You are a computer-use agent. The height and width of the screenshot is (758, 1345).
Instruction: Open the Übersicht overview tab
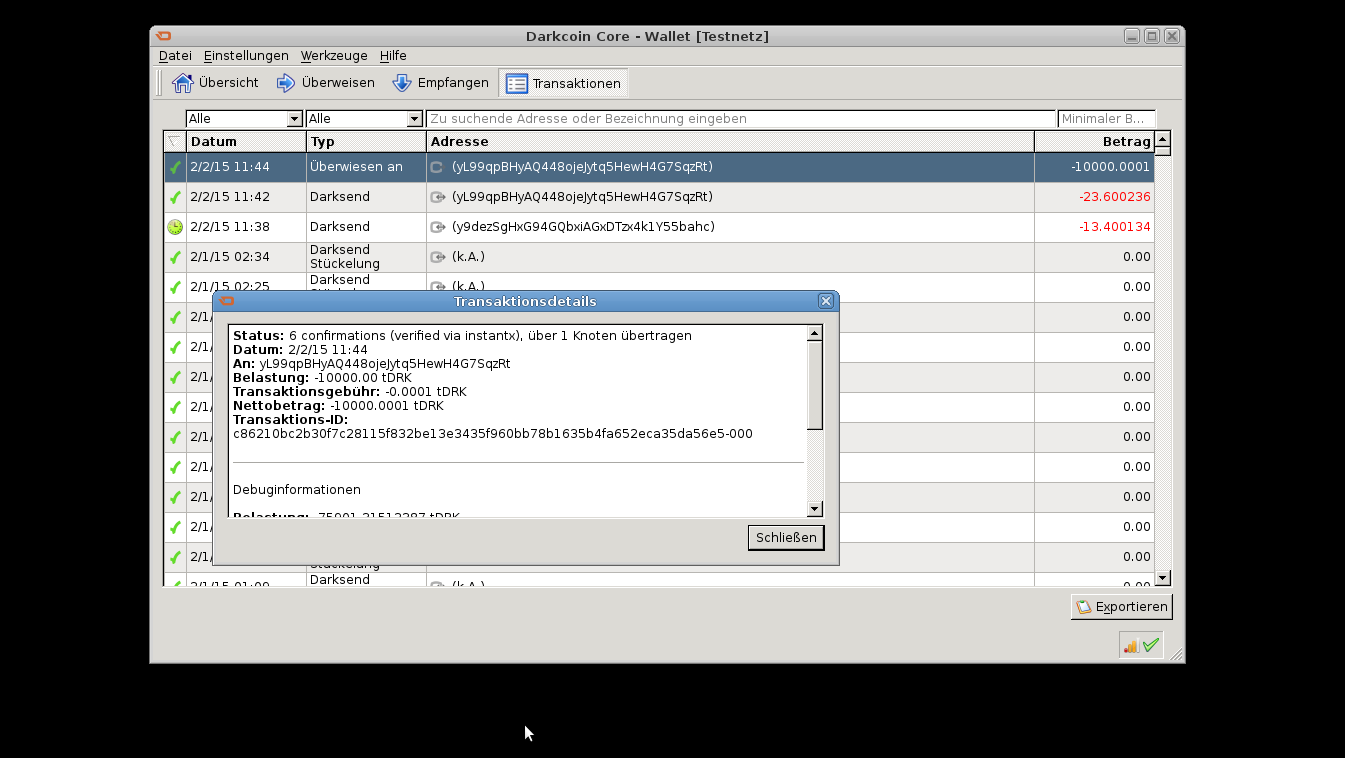pos(215,83)
